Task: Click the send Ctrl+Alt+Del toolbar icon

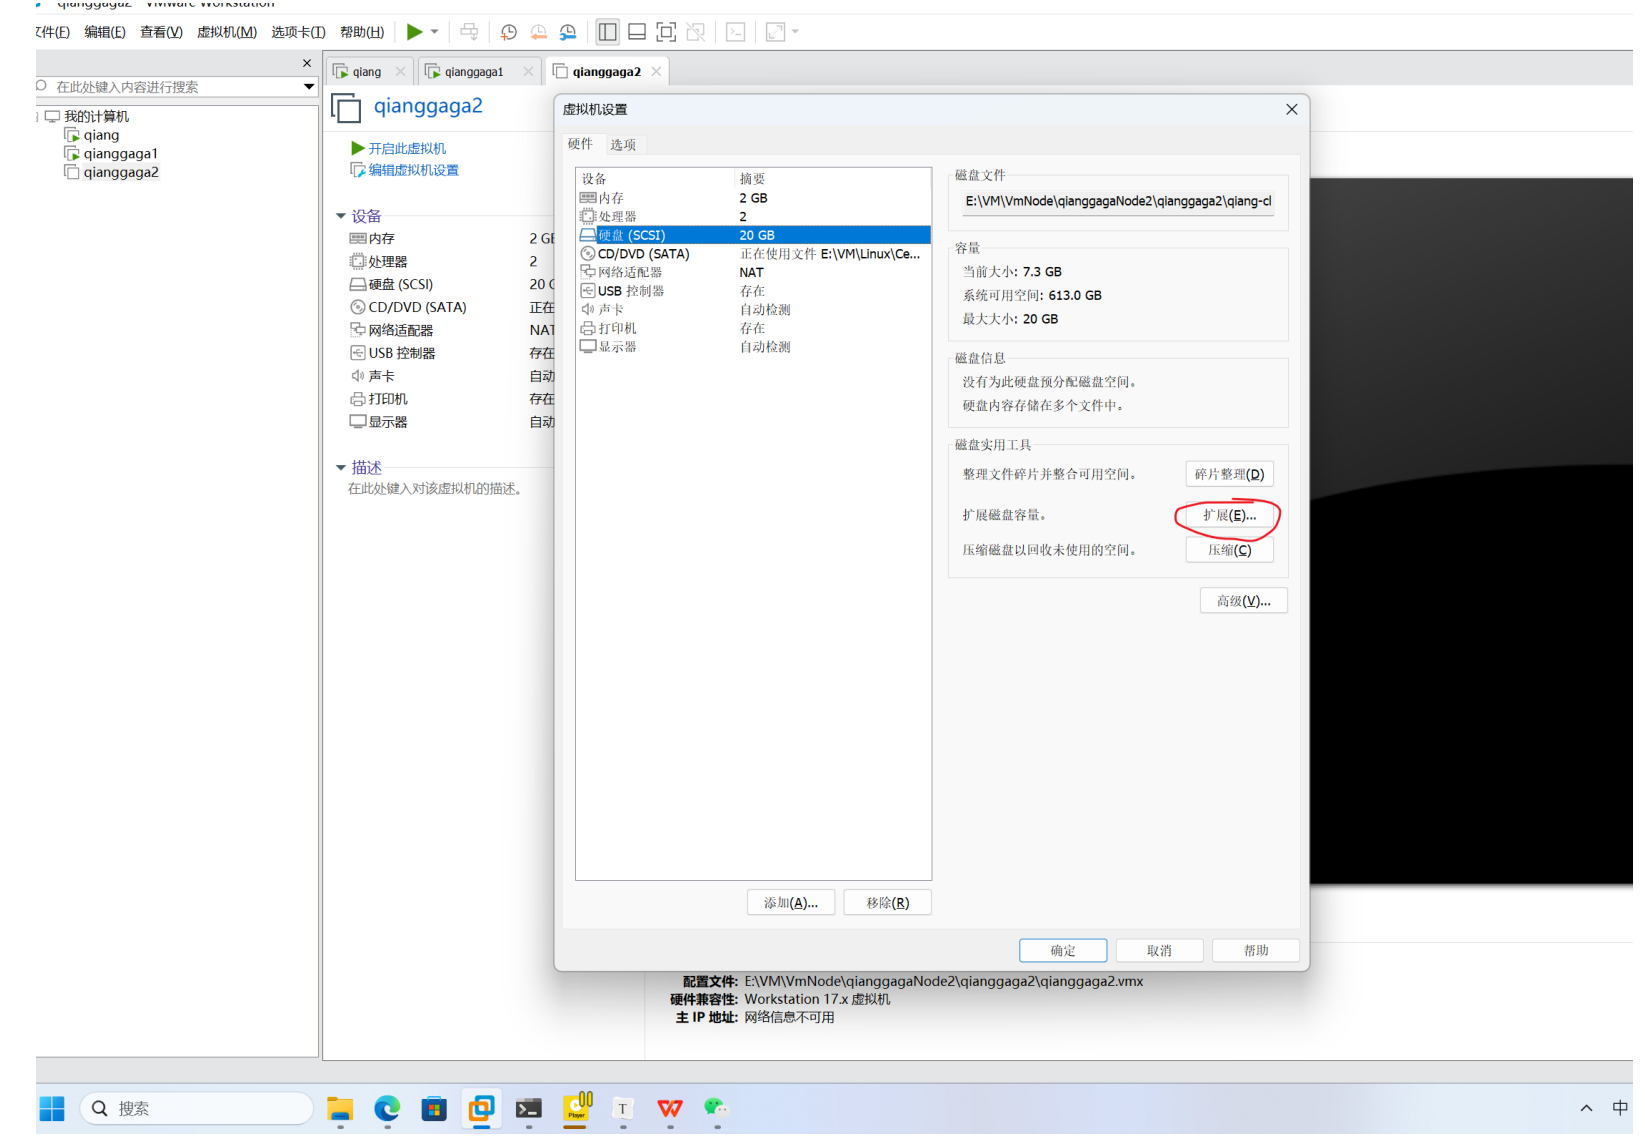Action: (x=469, y=32)
